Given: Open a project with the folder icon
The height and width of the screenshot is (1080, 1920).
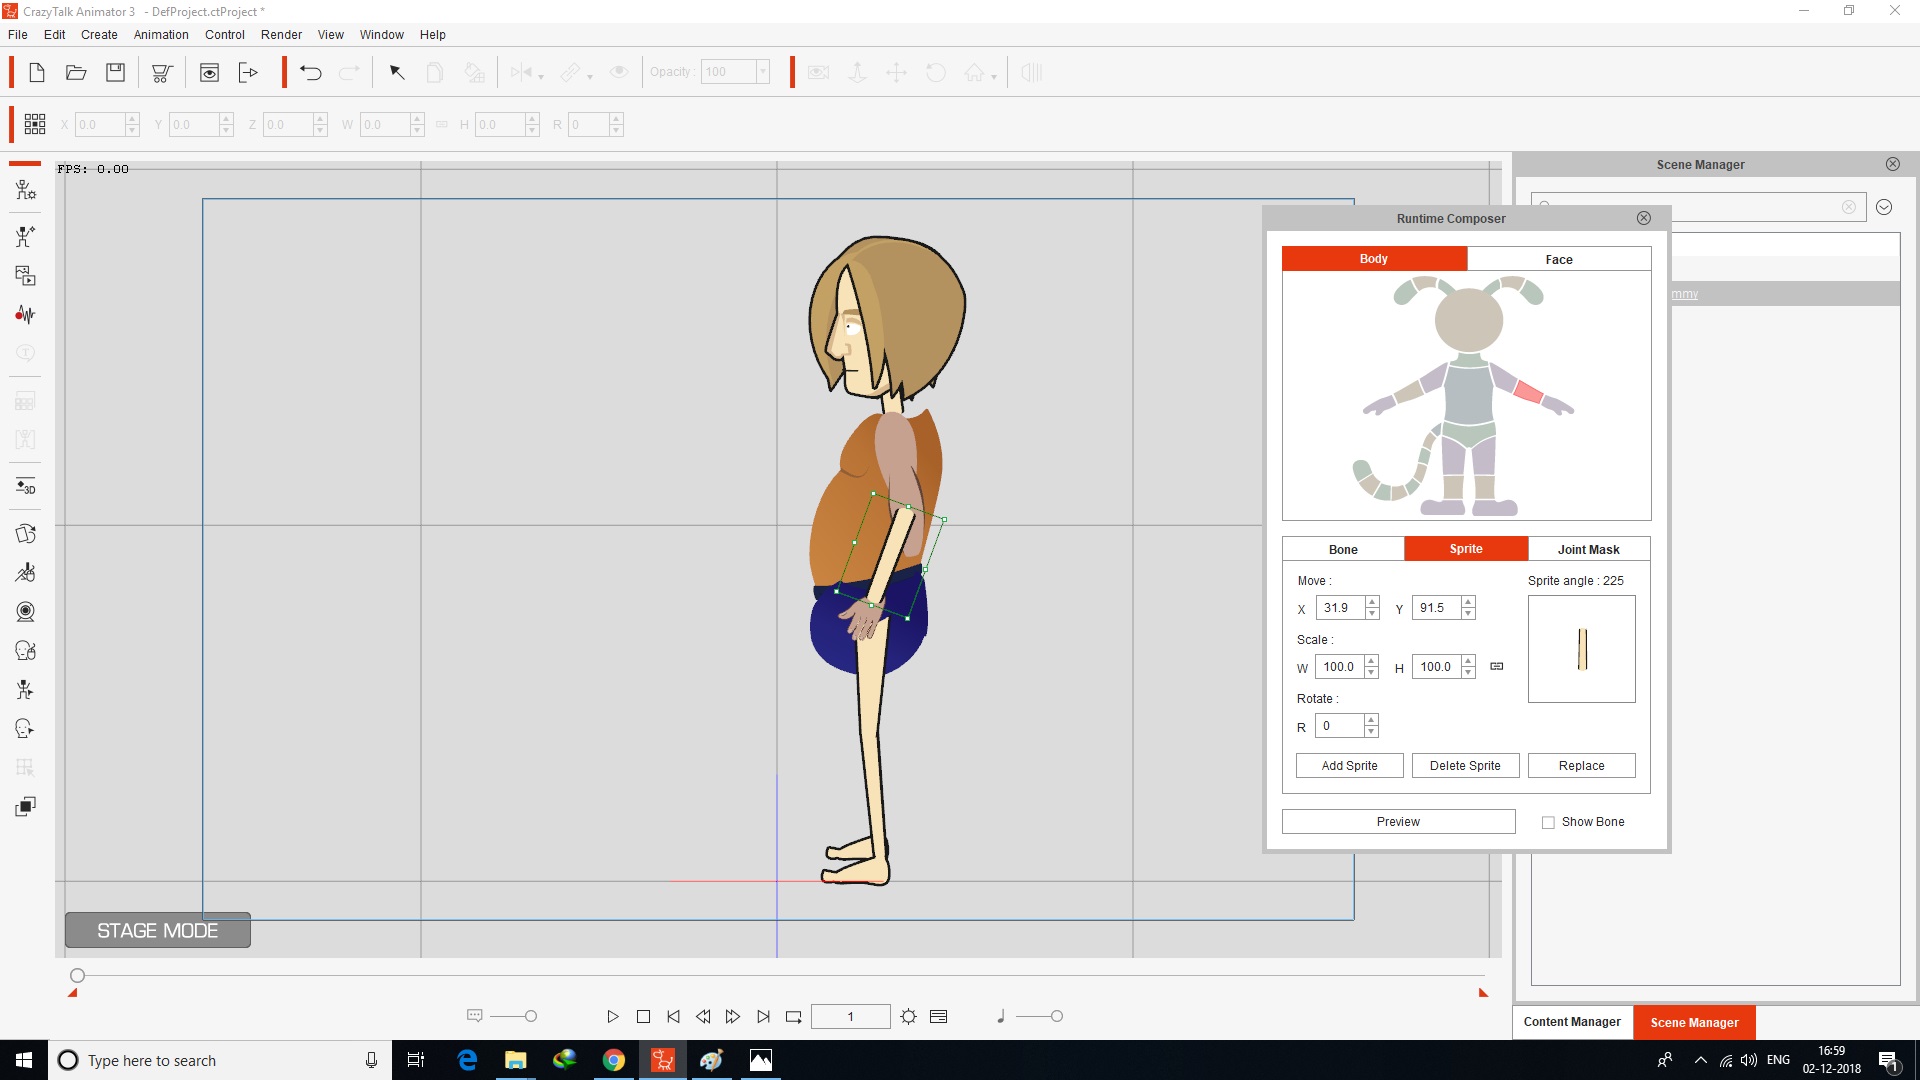Looking at the screenshot, I should (76, 73).
